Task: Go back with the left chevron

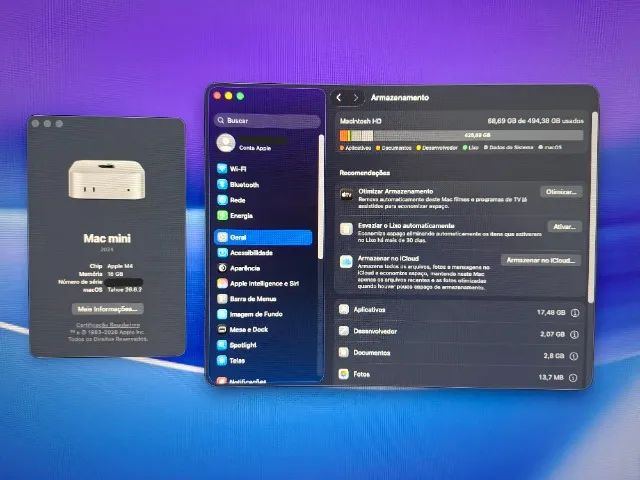Action: pos(339,98)
